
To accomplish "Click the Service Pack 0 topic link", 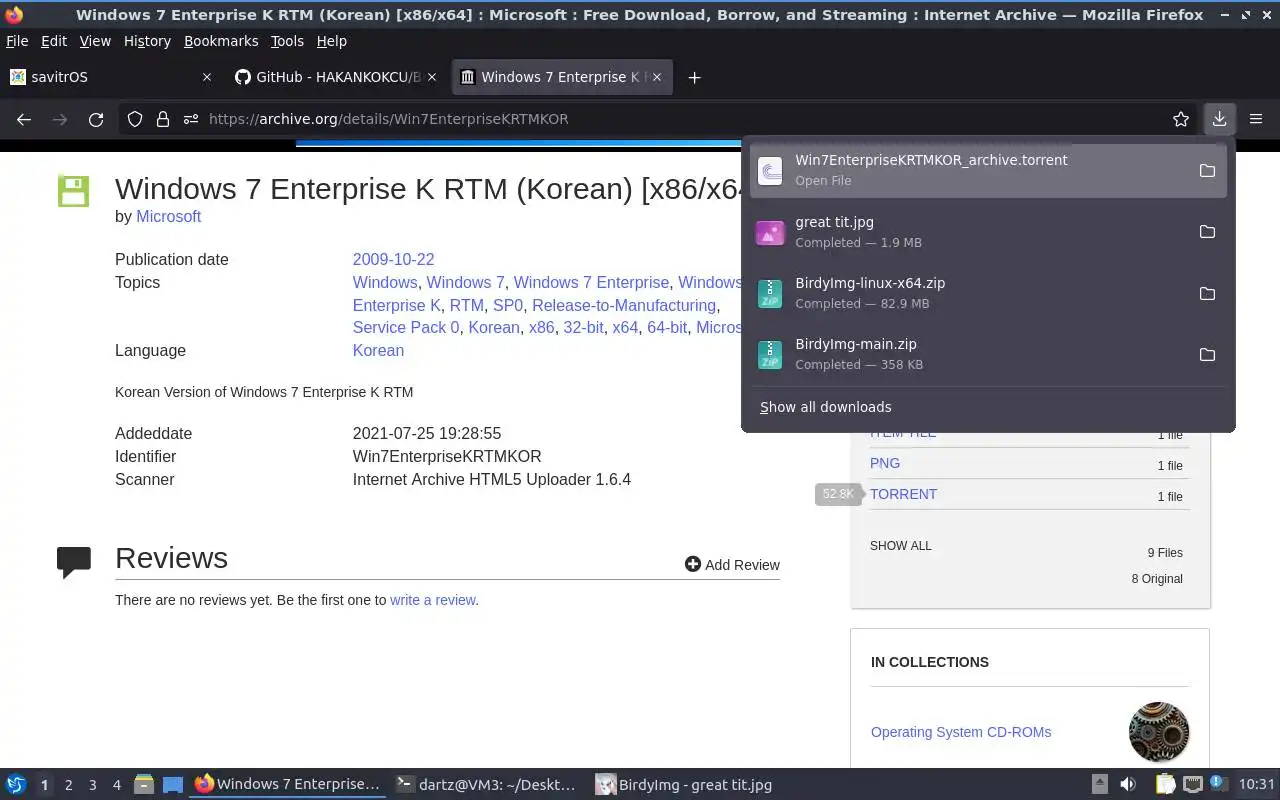I will tap(406, 328).
